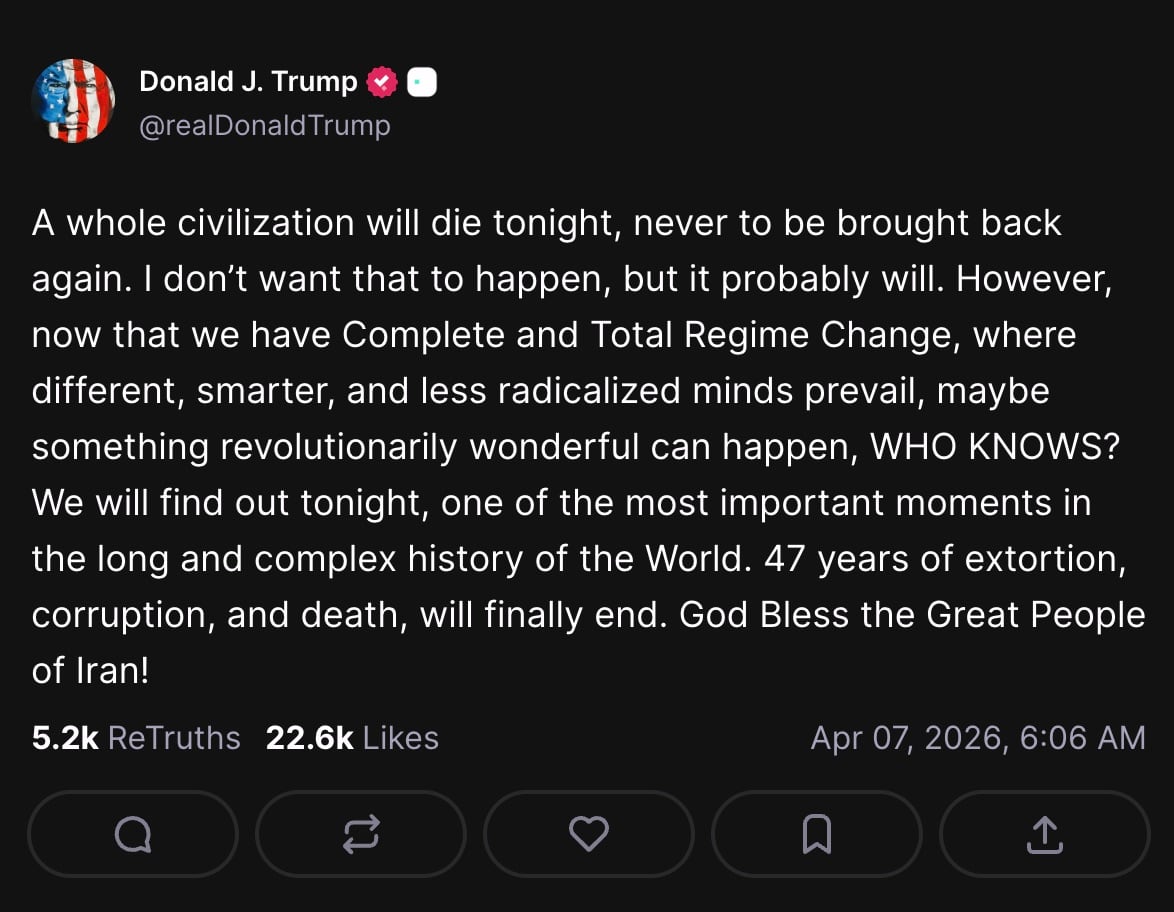View the 22.6k Likes list

(351, 738)
